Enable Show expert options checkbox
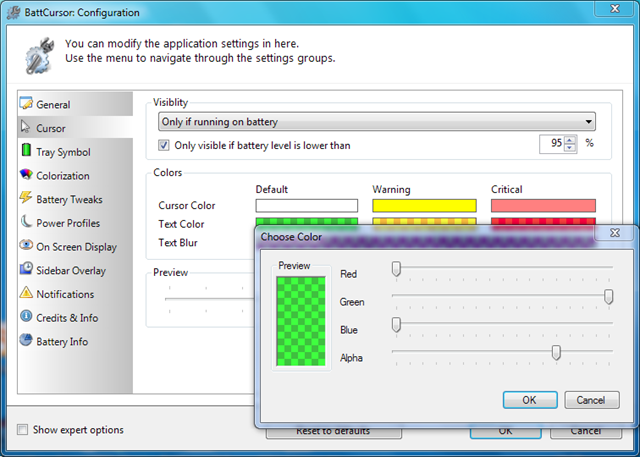This screenshot has width=640, height=457. click(x=22, y=429)
